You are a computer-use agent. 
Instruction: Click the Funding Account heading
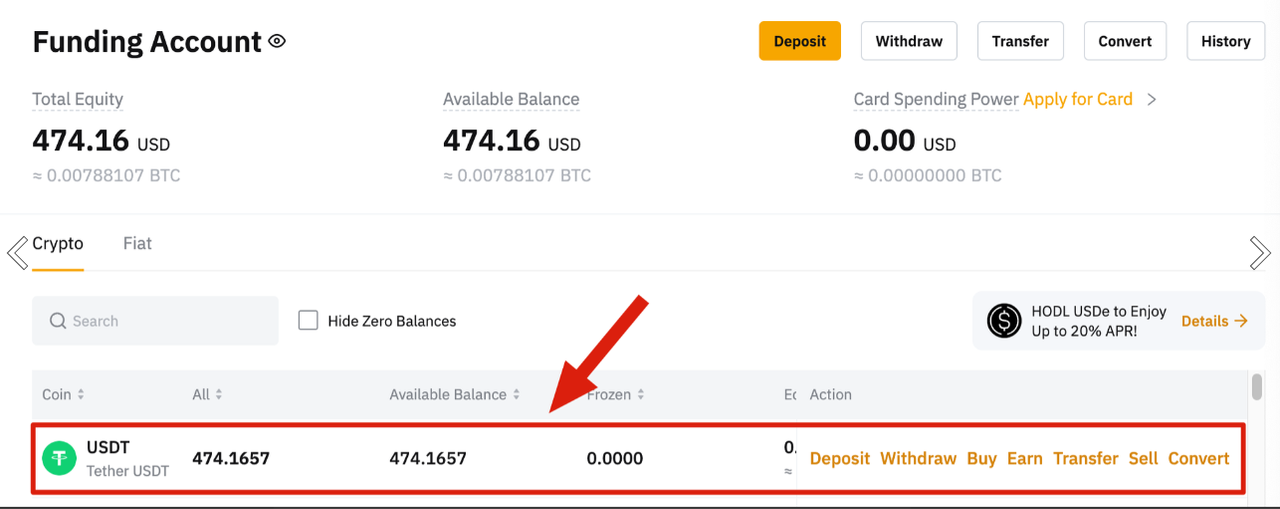pyautogui.click(x=147, y=42)
